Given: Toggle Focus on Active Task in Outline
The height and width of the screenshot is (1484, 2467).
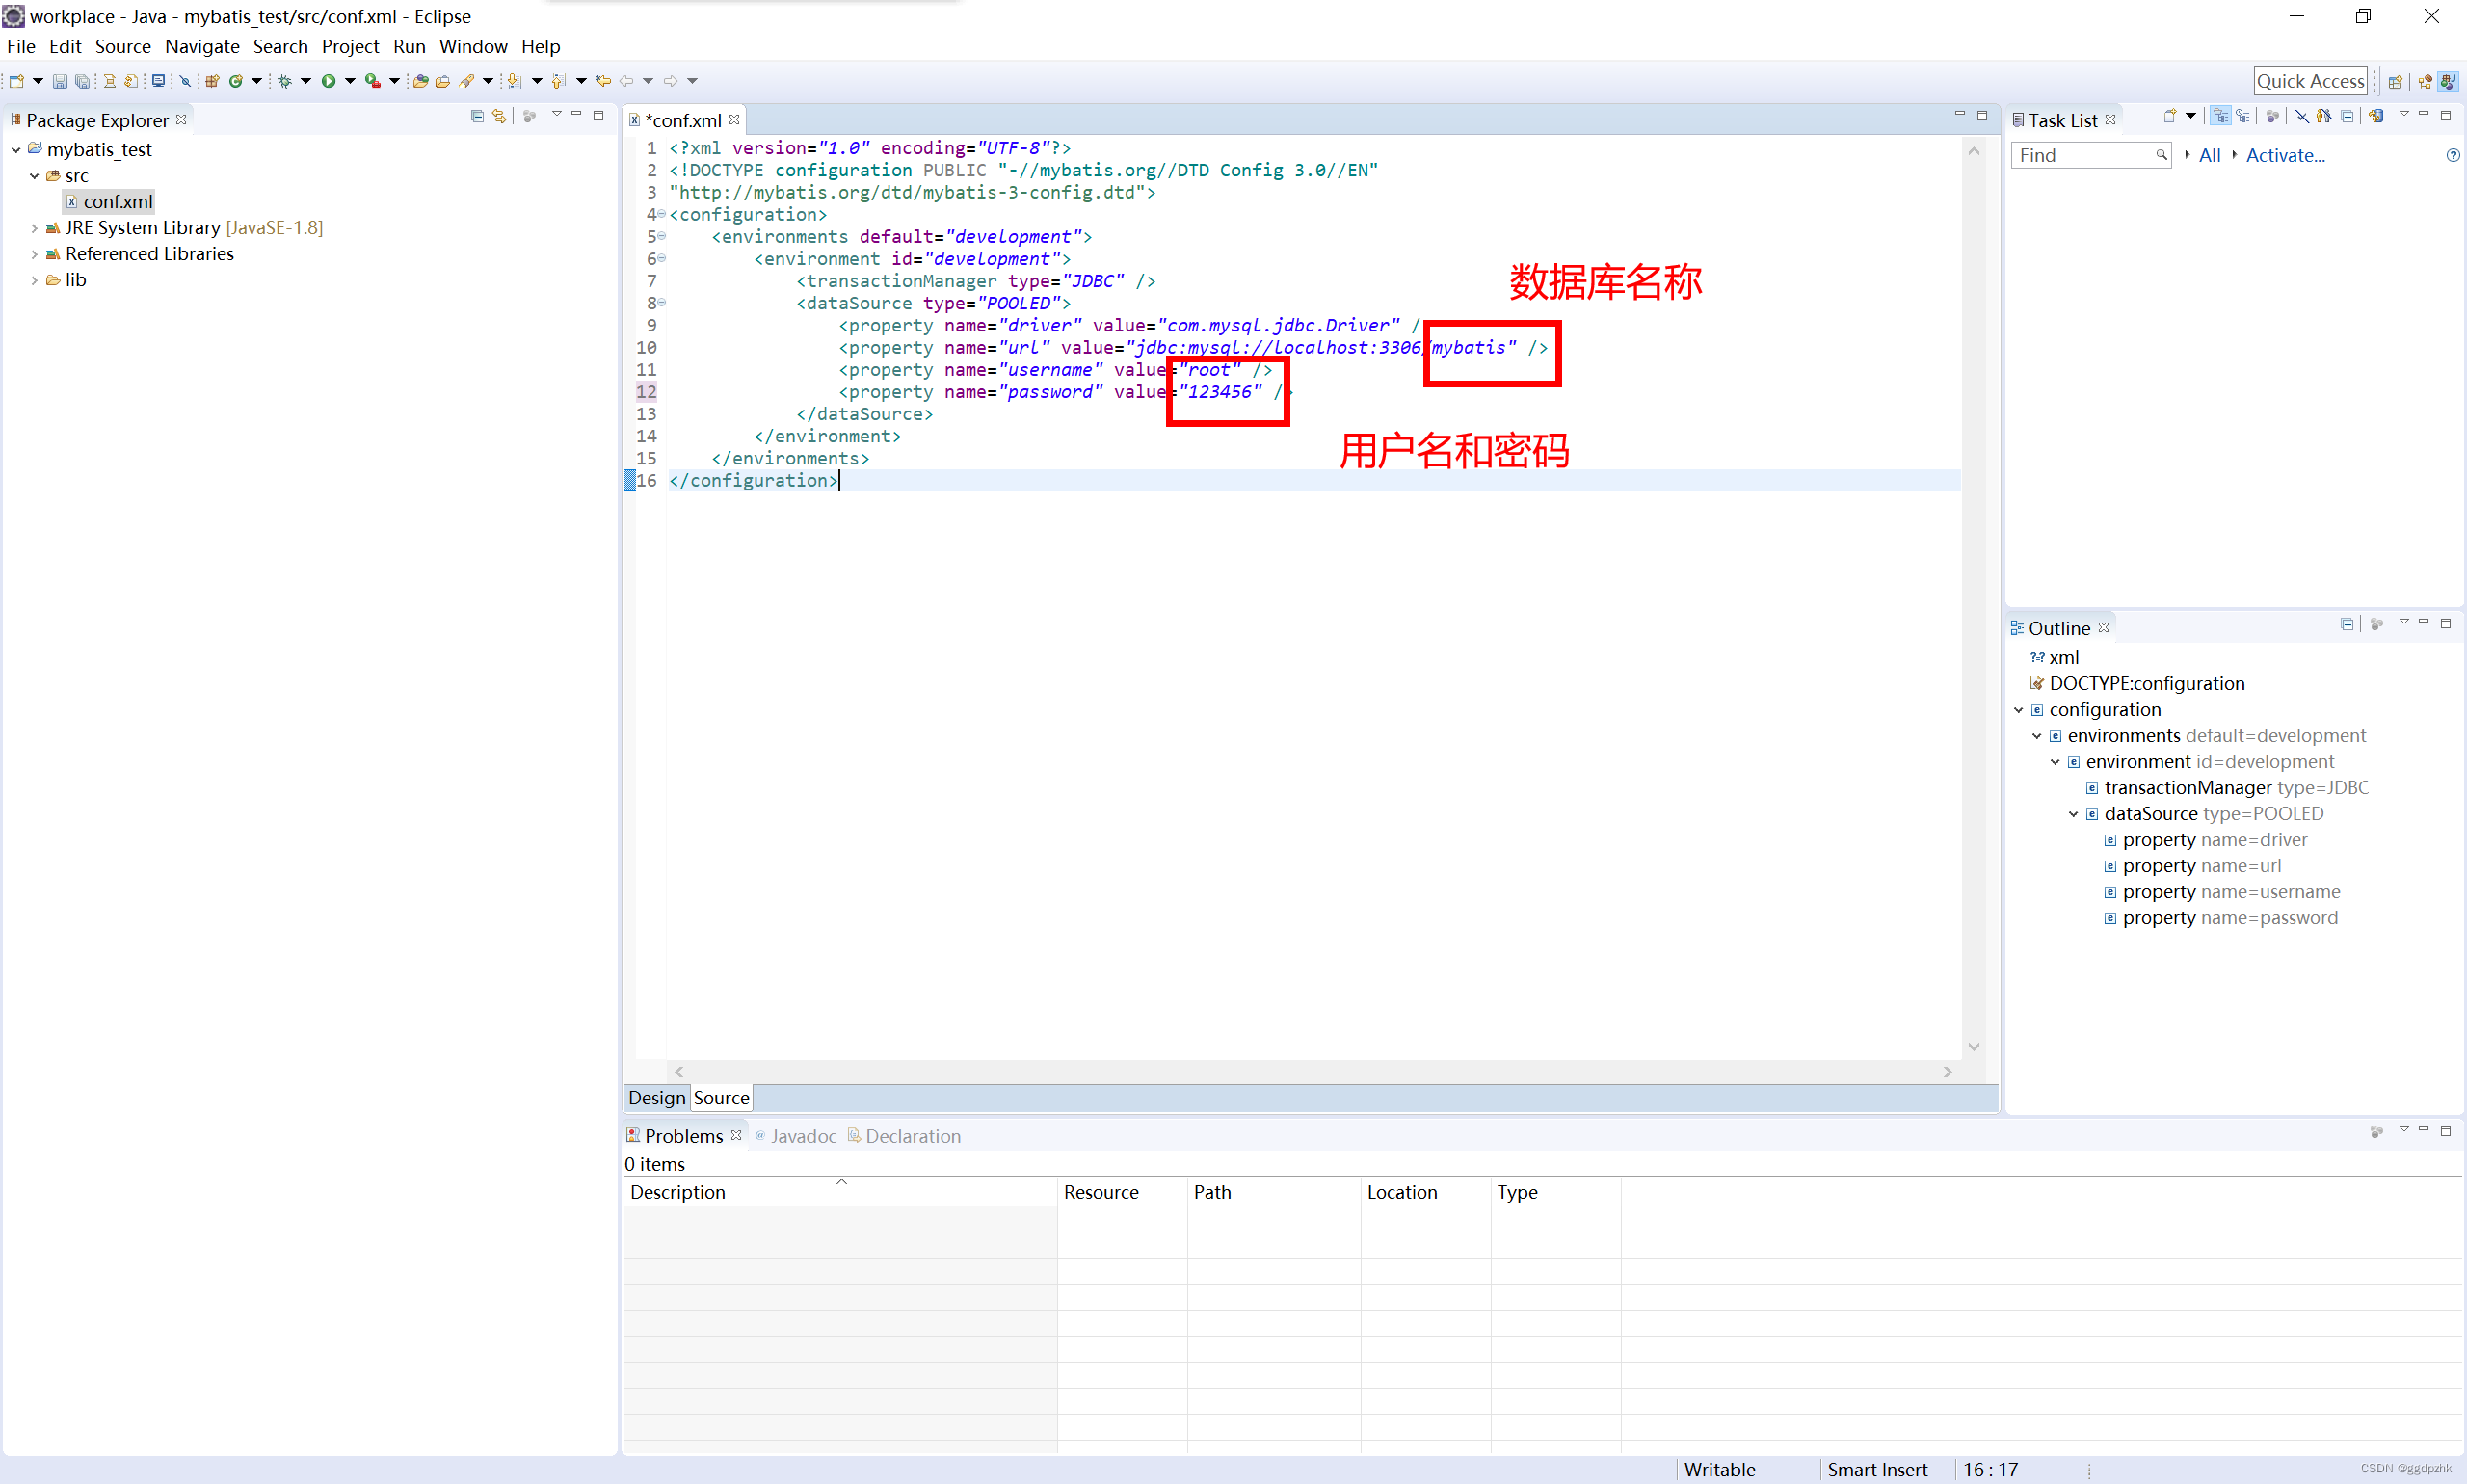Looking at the screenshot, I should point(2377,624).
